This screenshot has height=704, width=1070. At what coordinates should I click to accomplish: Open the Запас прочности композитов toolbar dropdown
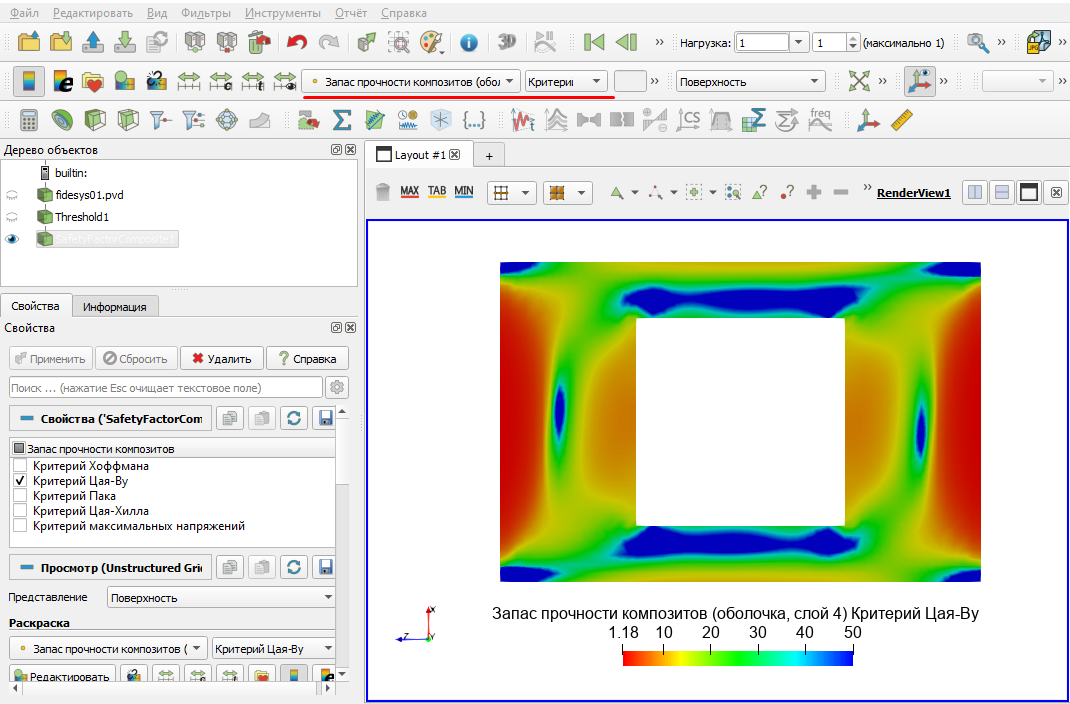point(411,81)
